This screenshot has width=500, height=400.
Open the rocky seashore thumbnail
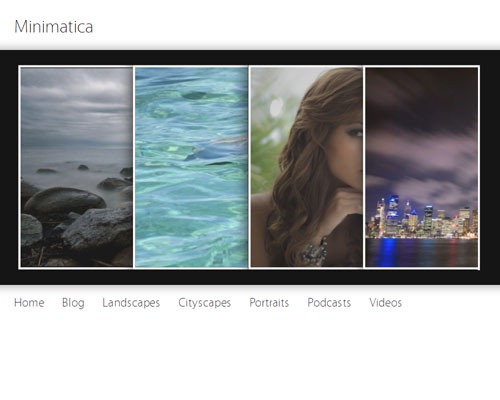tap(76, 167)
